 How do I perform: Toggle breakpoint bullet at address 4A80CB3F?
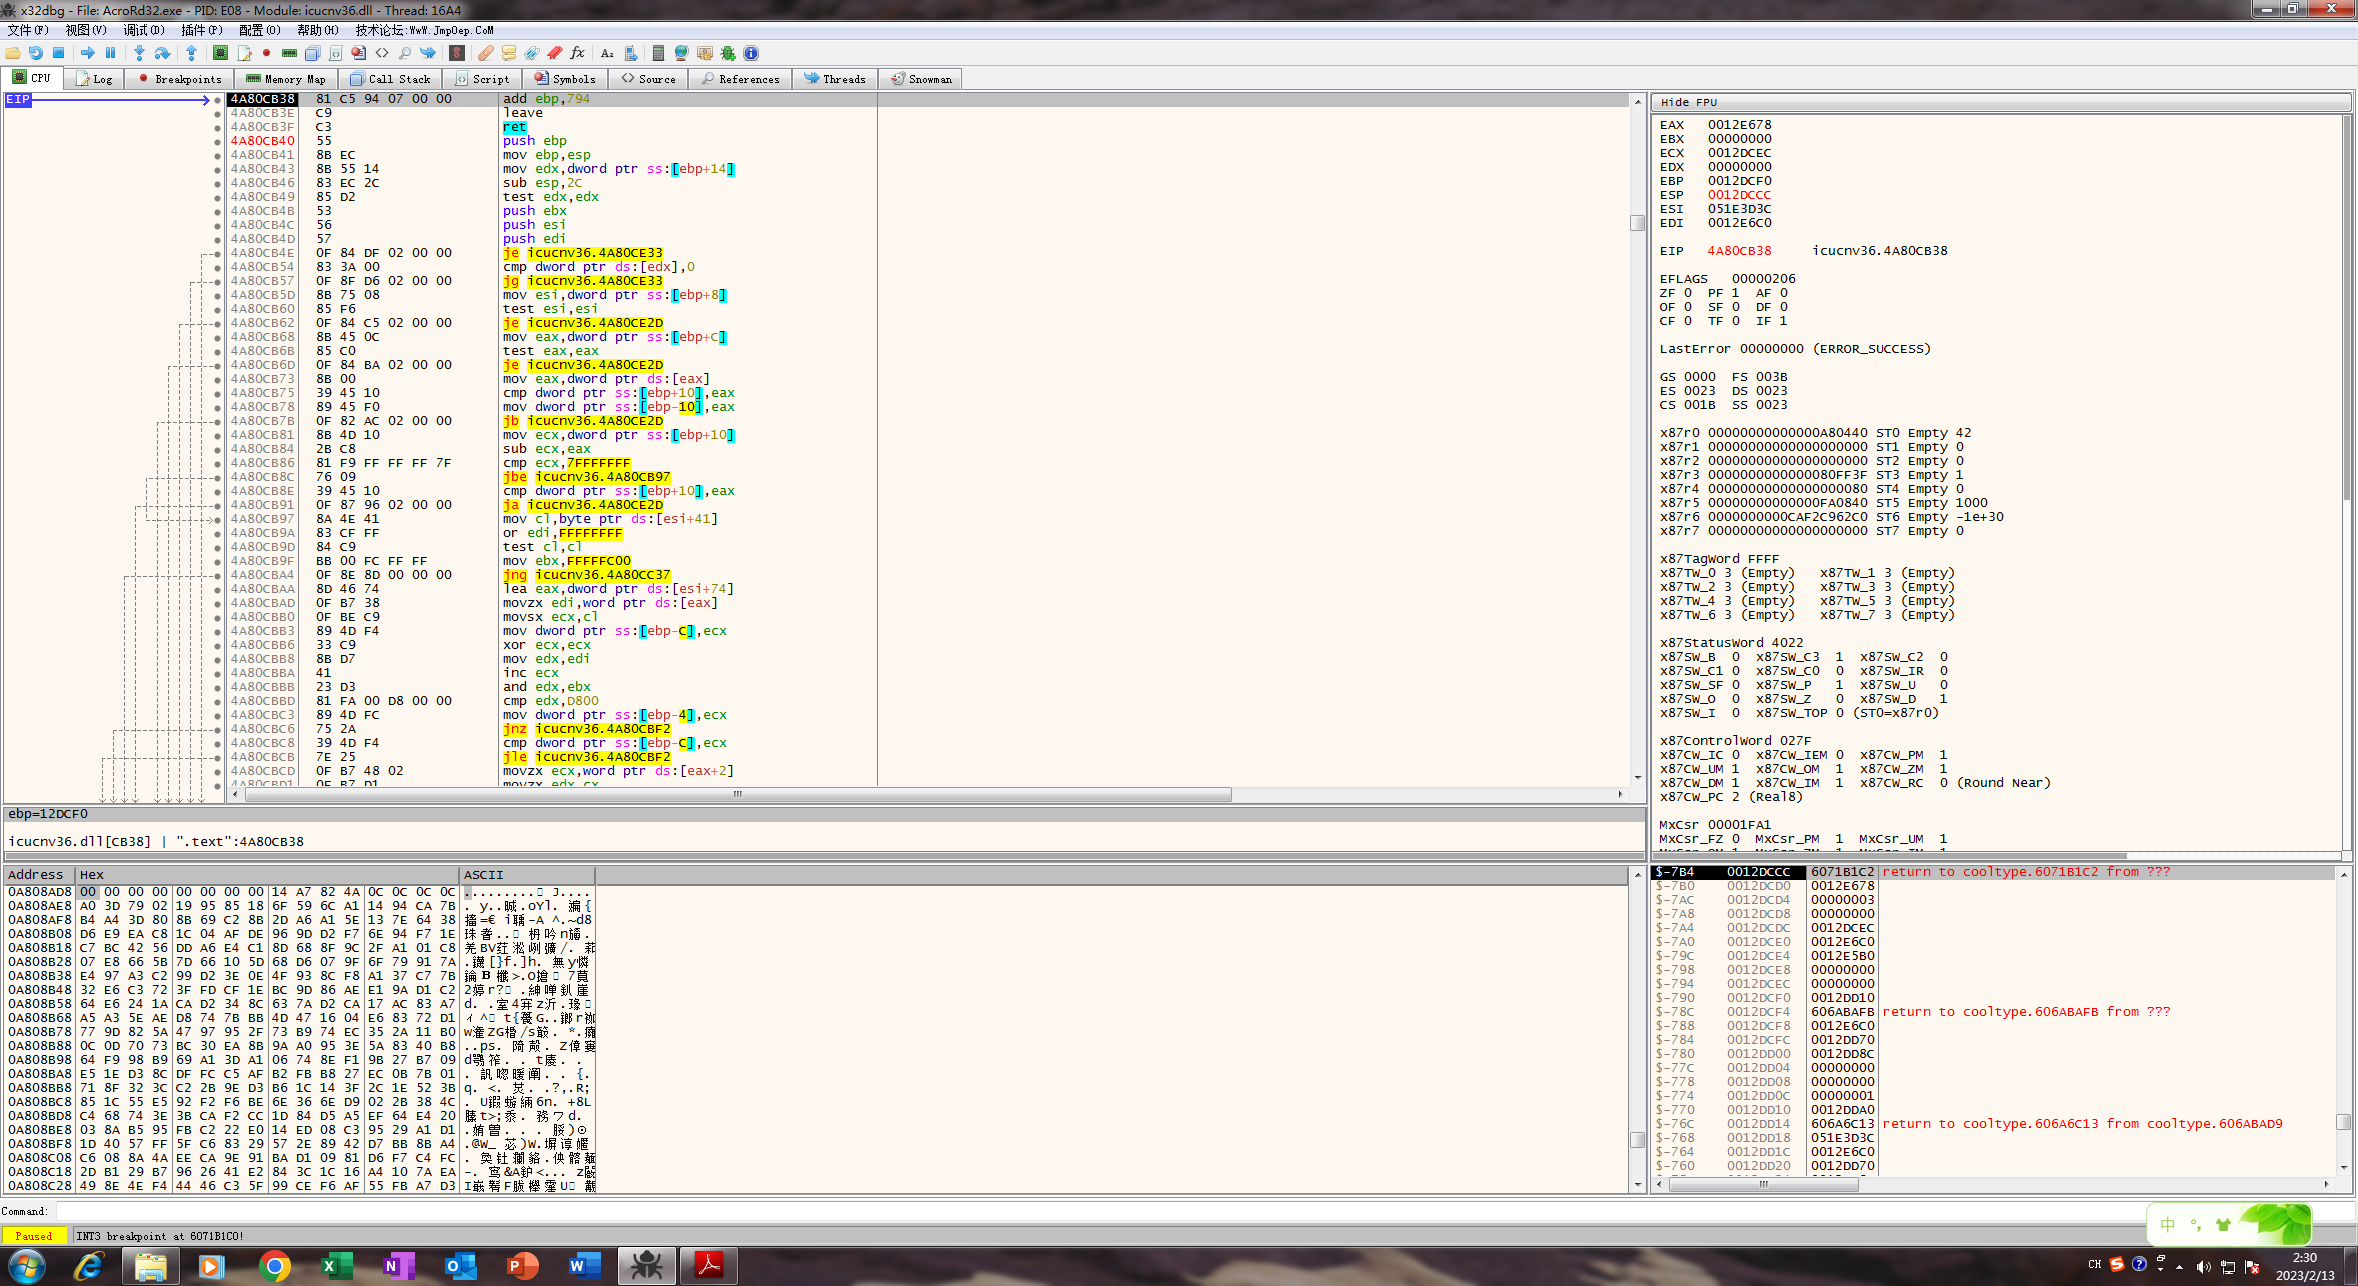pos(217,127)
